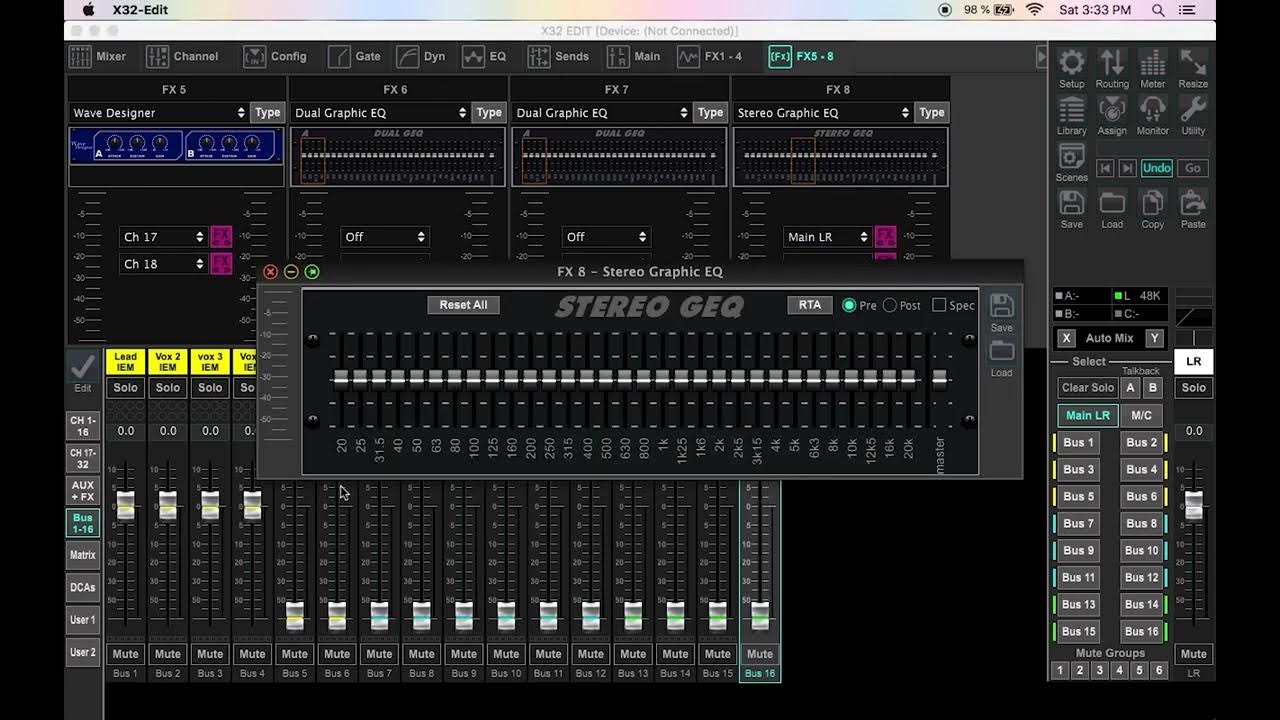Open FX 6 Off insert dropdown
Image resolution: width=1280 pixels, height=720 pixels.
pos(385,237)
